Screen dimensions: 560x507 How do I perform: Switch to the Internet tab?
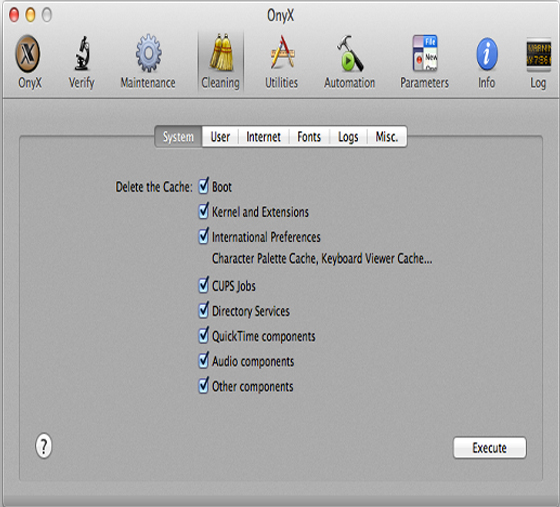pyautogui.click(x=263, y=136)
